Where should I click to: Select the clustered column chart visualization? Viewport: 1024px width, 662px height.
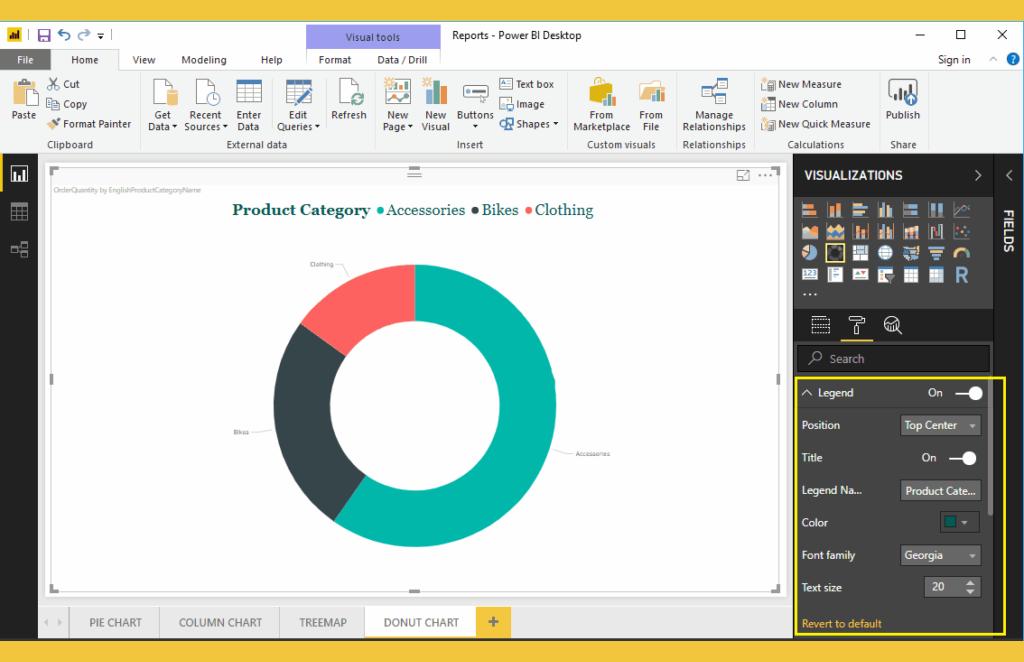[x=886, y=210]
